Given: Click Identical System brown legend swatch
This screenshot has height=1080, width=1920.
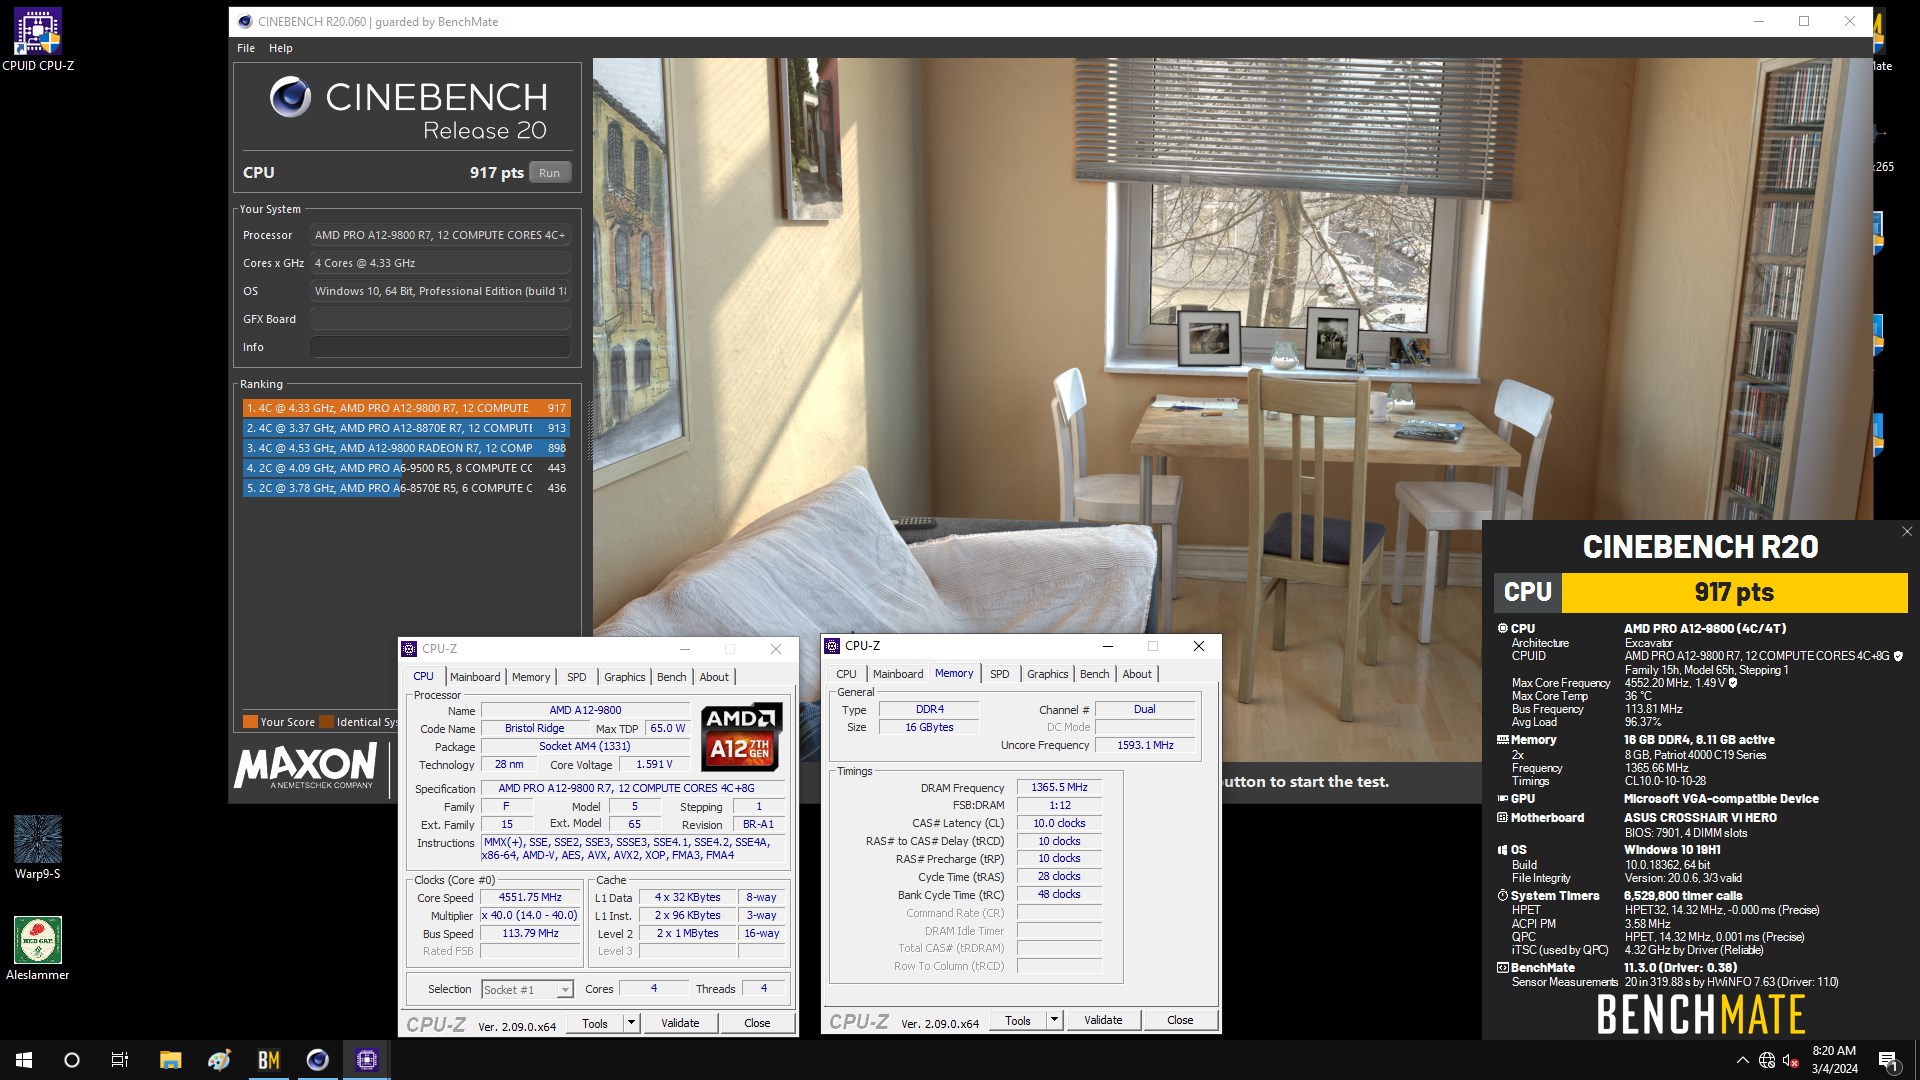Looking at the screenshot, I should (326, 722).
